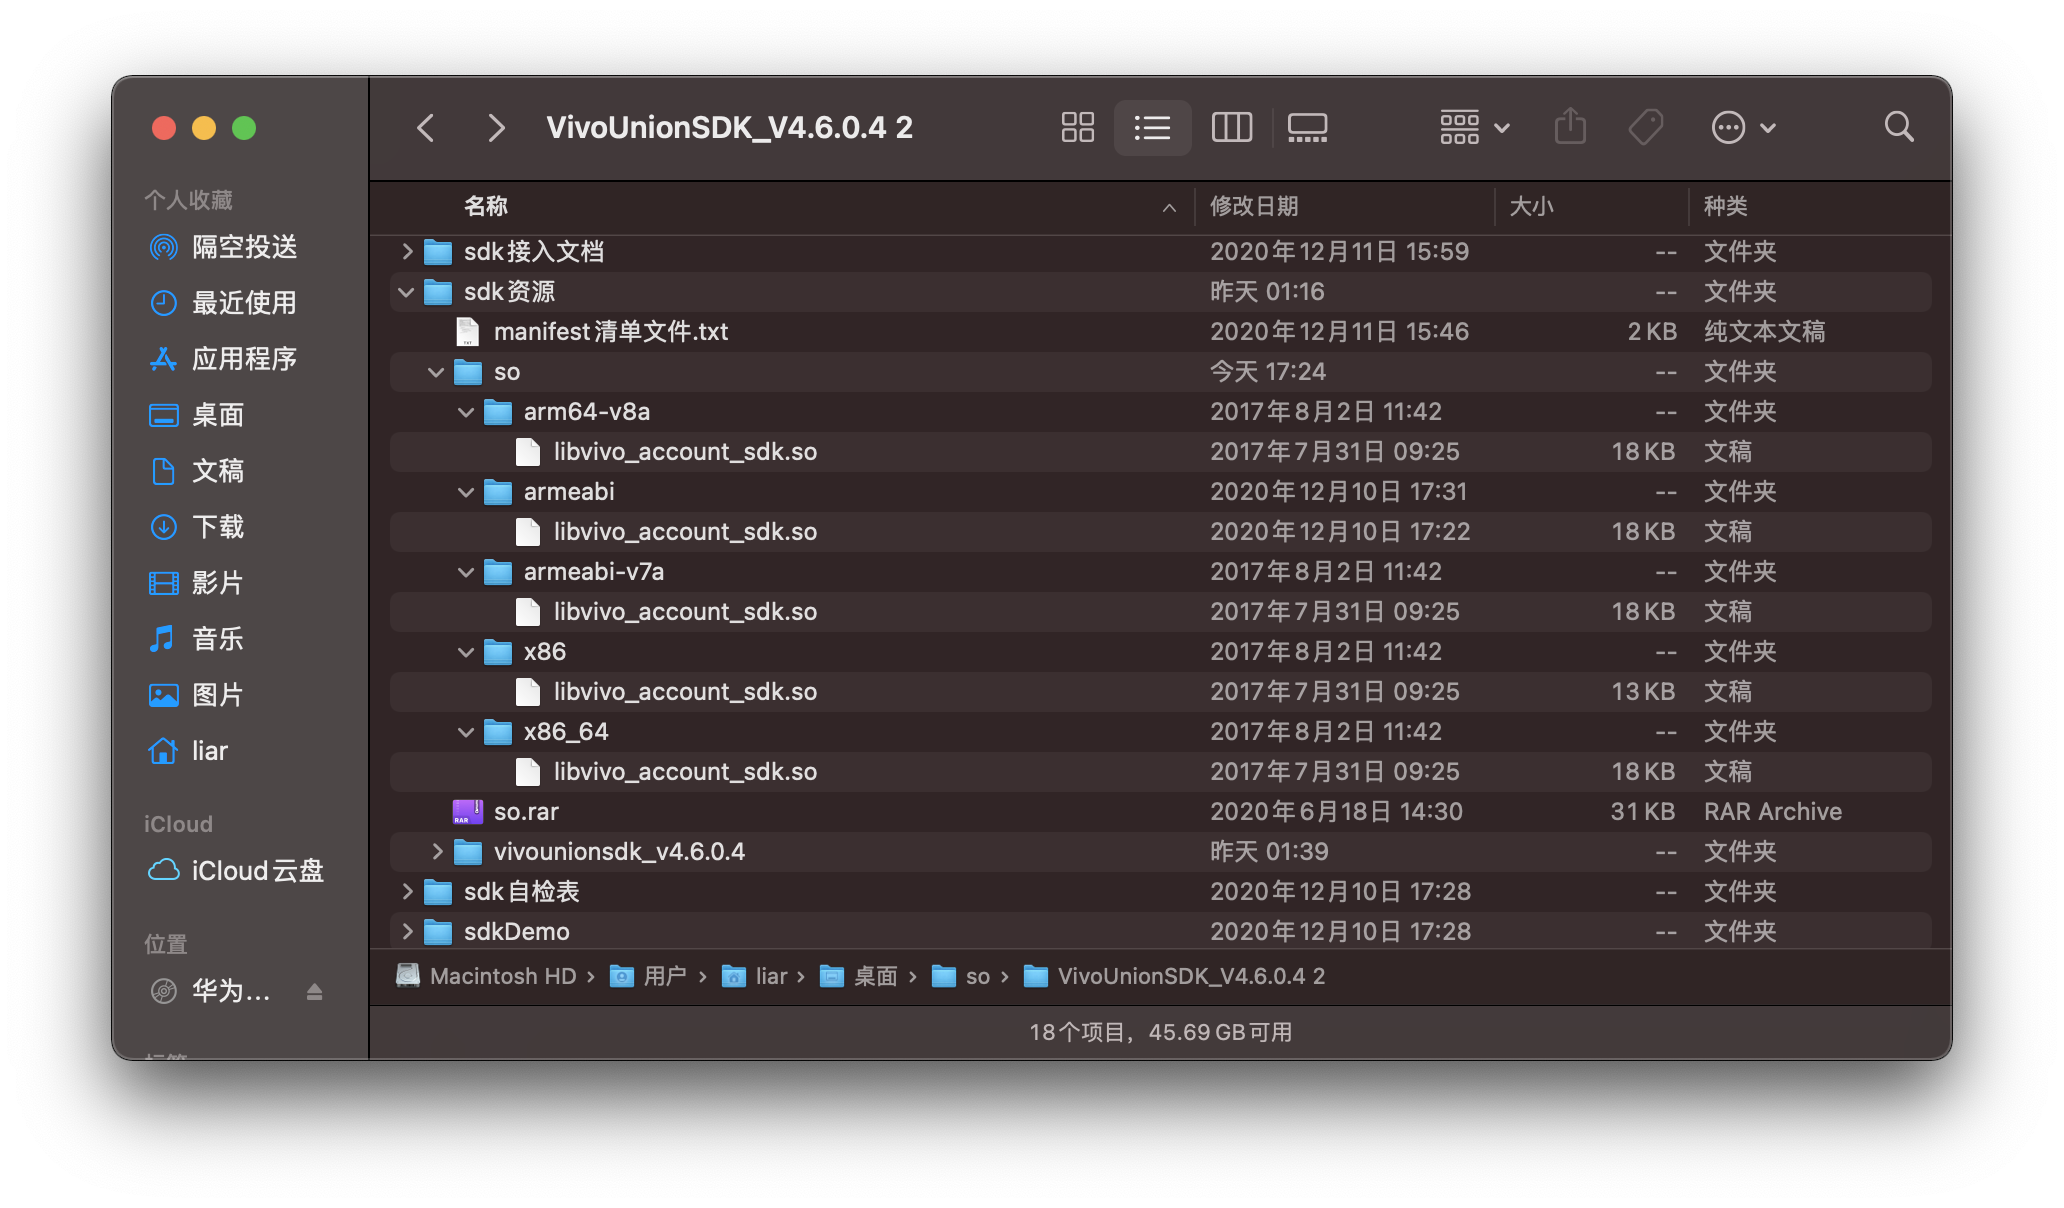Select the 华为 disk in sidebar
Viewport: 2064px width, 1208px height.
click(x=212, y=991)
